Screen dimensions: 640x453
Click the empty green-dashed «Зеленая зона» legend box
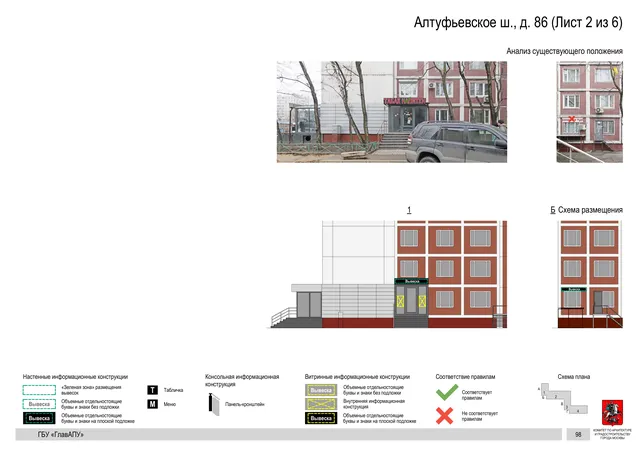point(39,390)
